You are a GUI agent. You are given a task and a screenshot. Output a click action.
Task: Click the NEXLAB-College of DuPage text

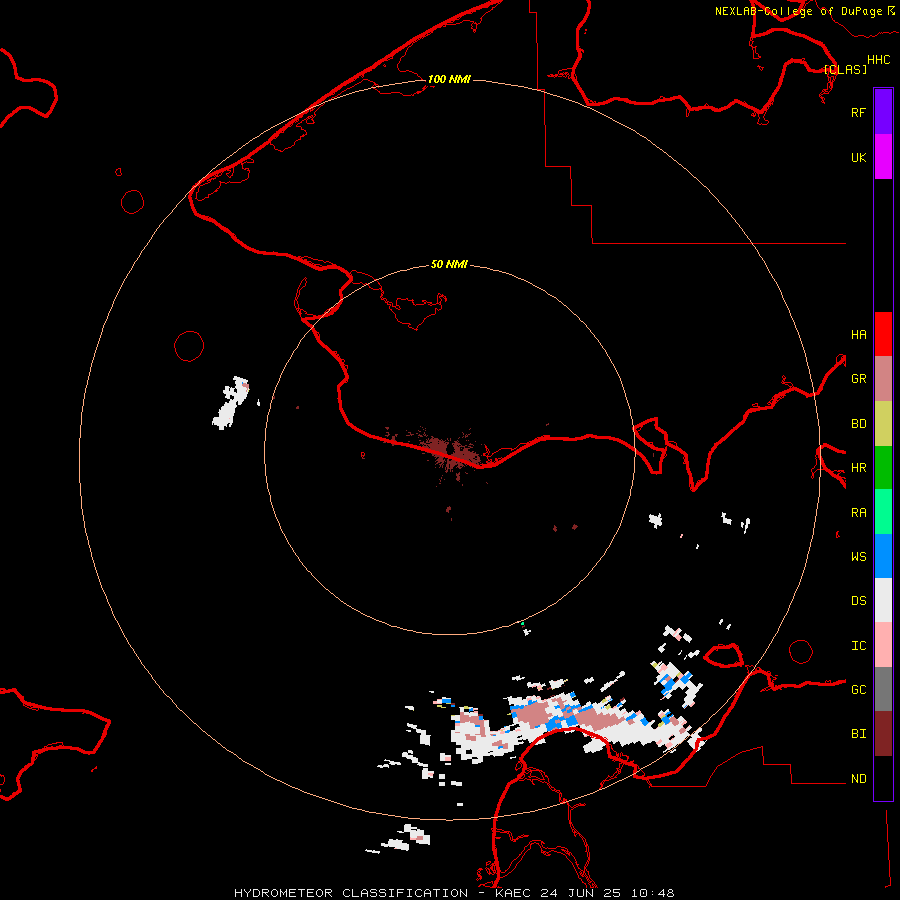798,11
